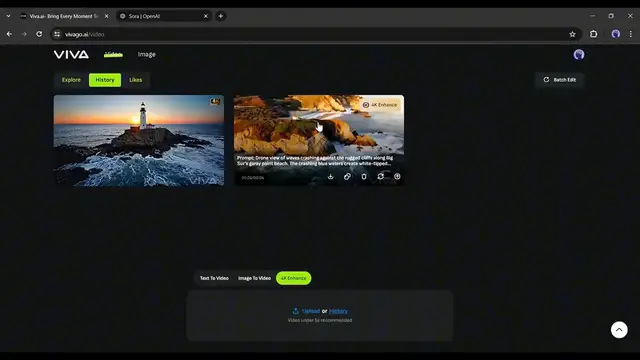
Task: Click the browser forward arrow
Action: tap(24, 34)
